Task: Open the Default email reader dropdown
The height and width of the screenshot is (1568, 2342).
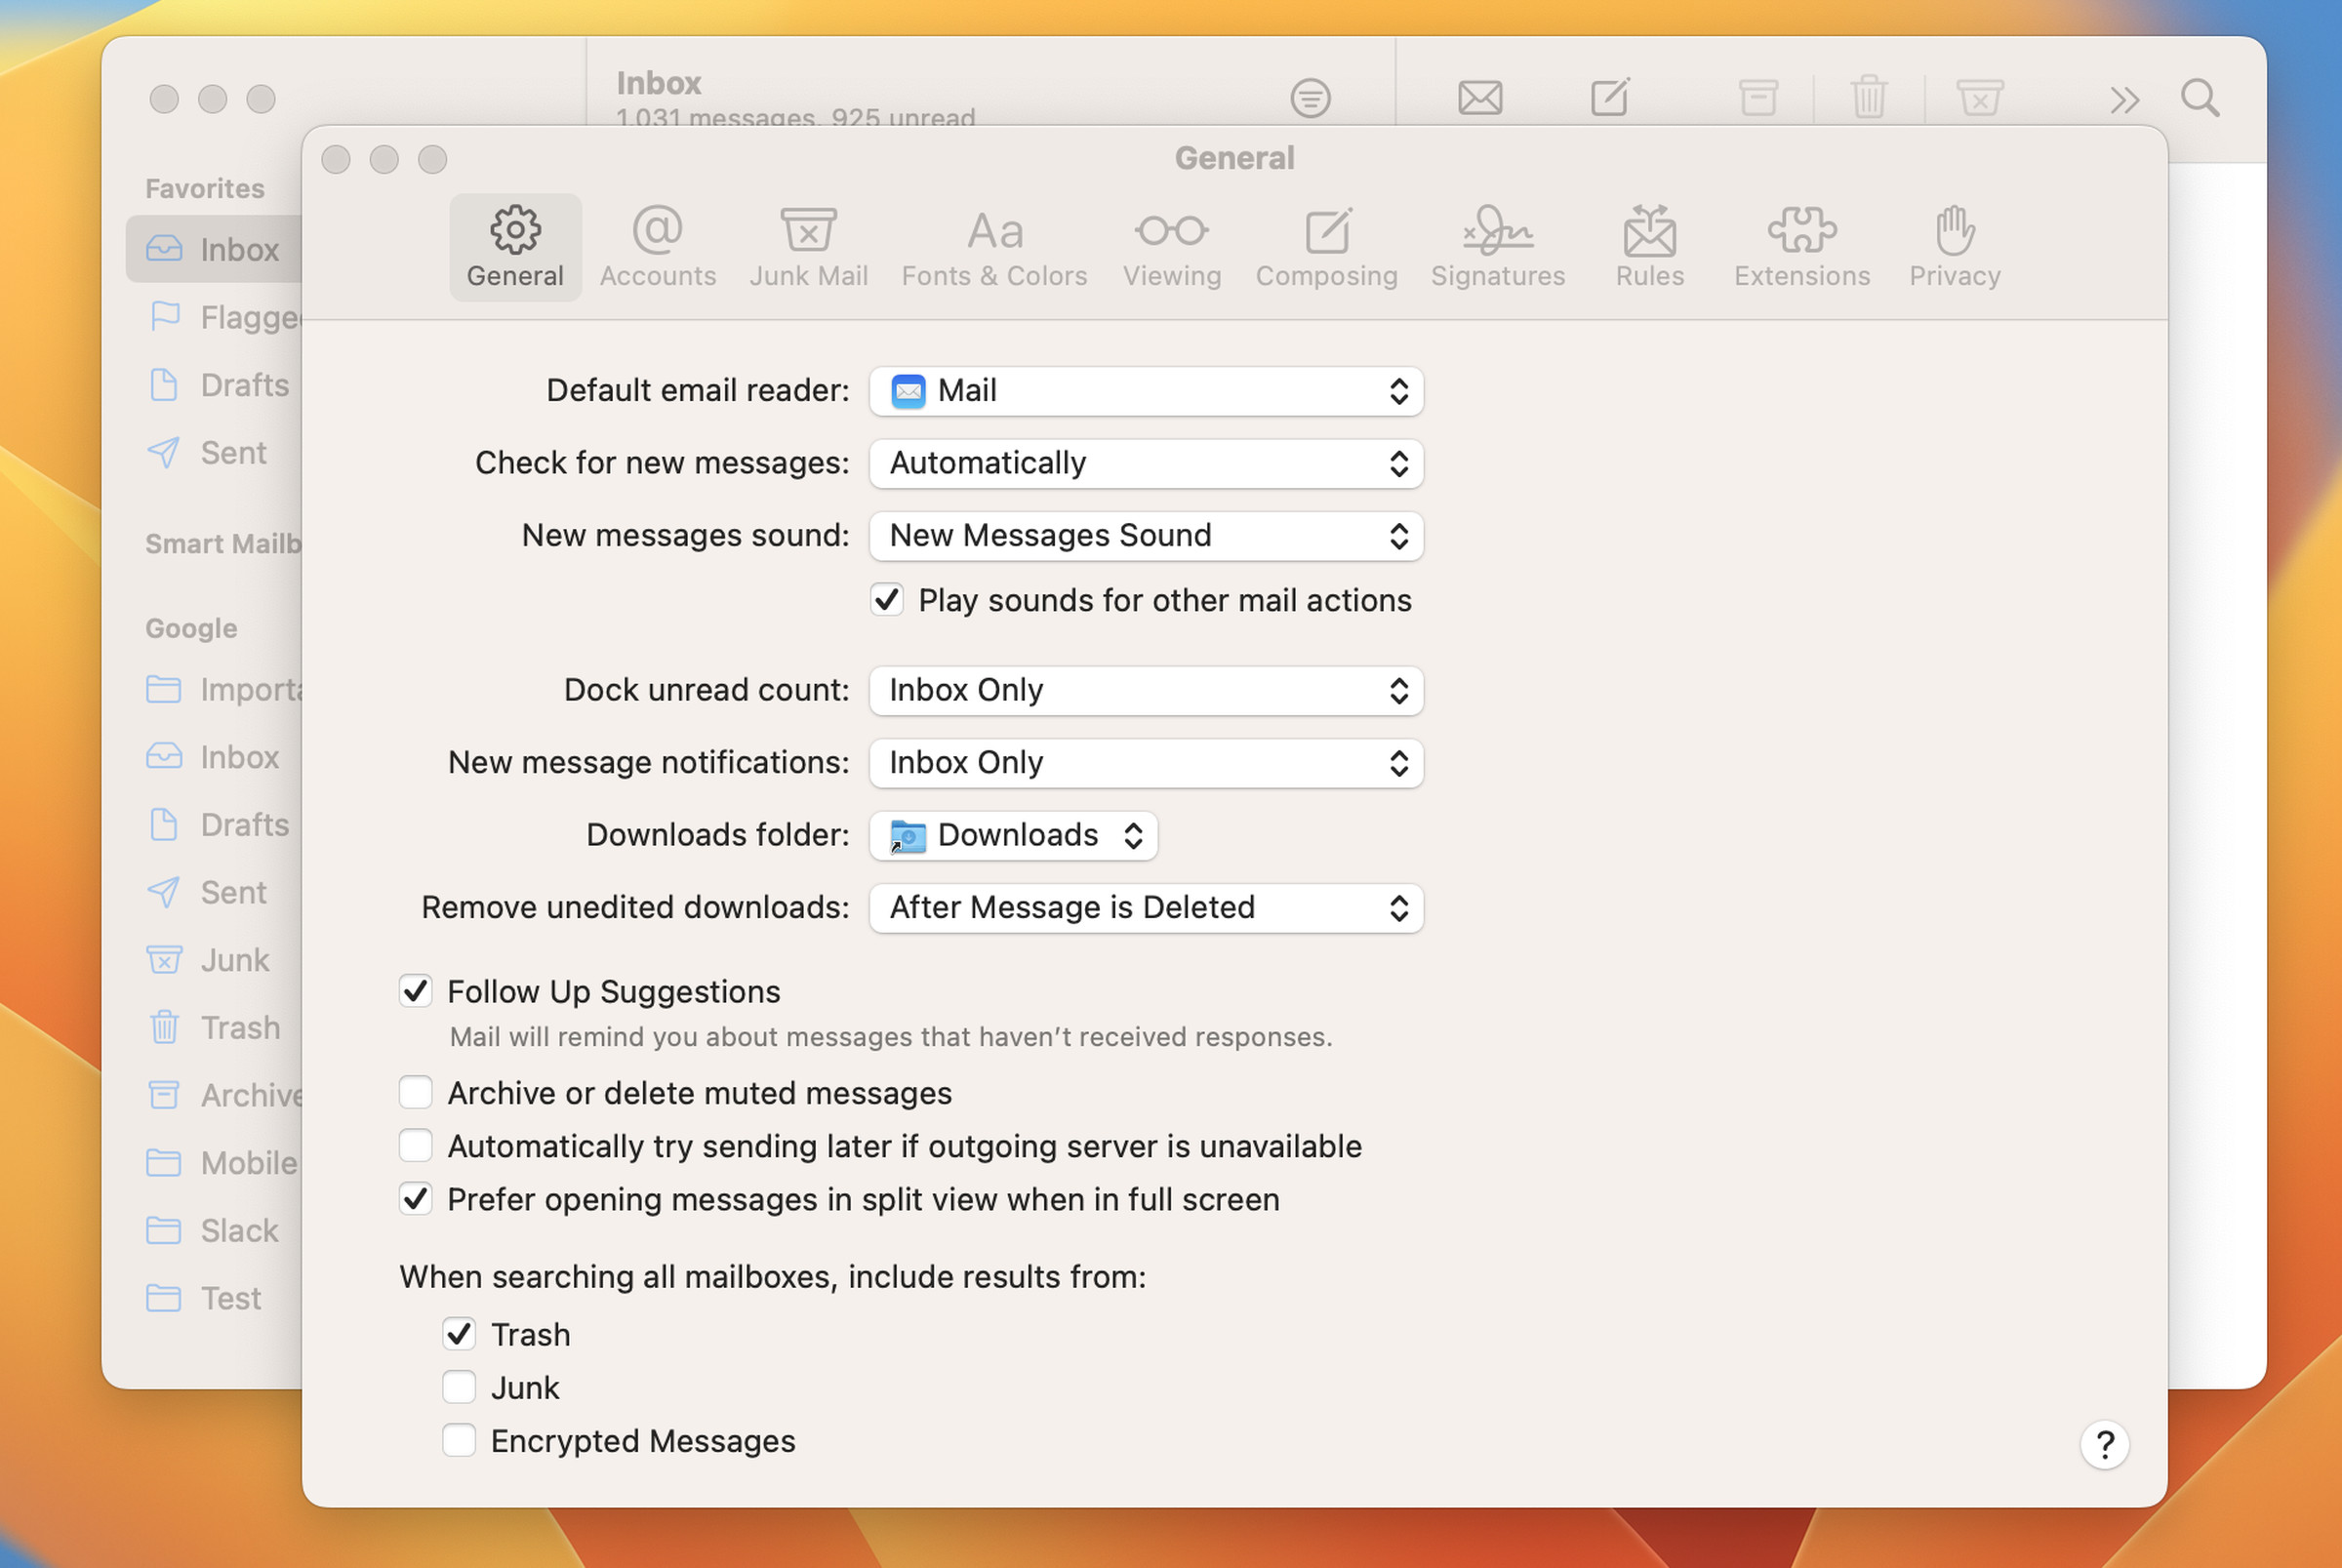Action: pos(1146,391)
